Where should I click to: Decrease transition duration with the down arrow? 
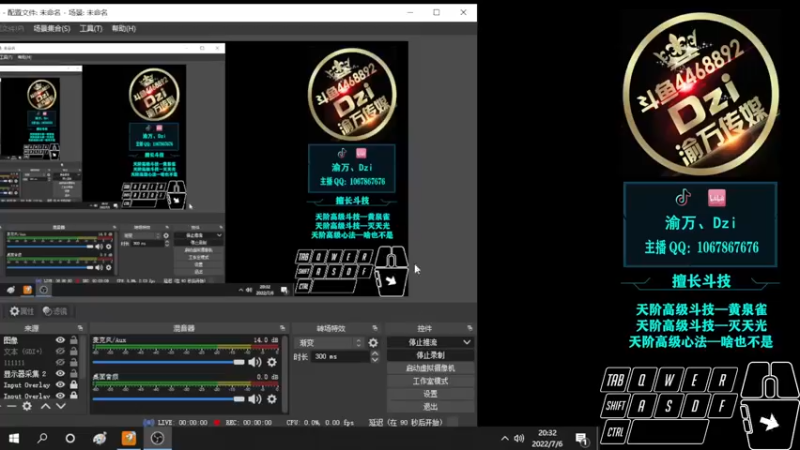(375, 360)
